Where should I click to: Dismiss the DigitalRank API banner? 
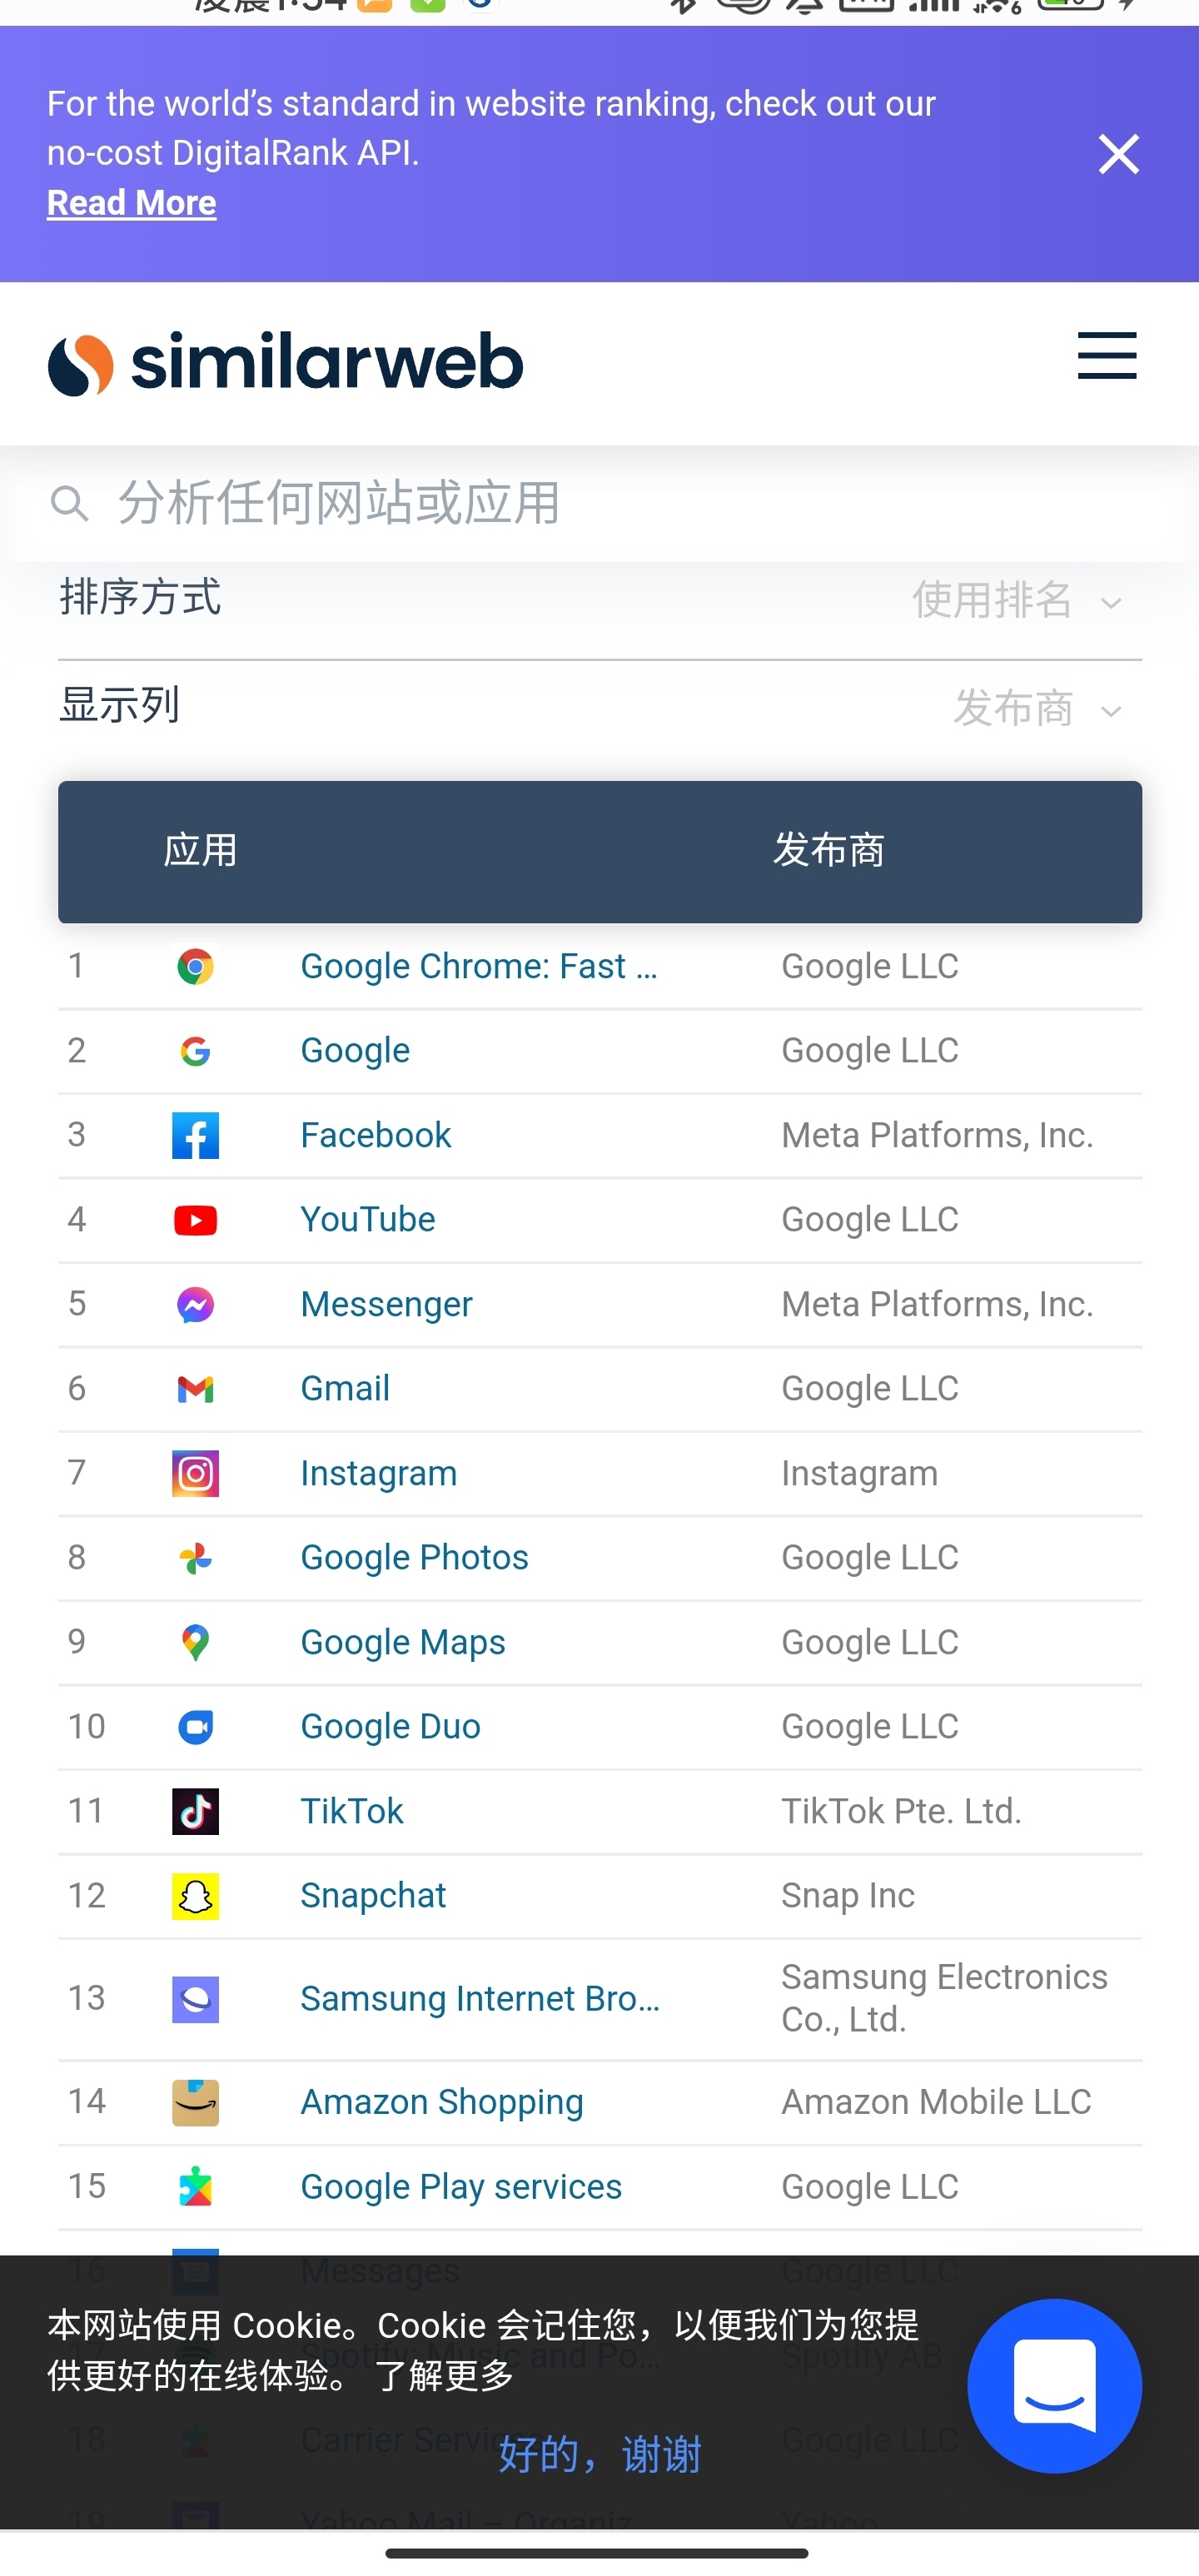pyautogui.click(x=1119, y=154)
